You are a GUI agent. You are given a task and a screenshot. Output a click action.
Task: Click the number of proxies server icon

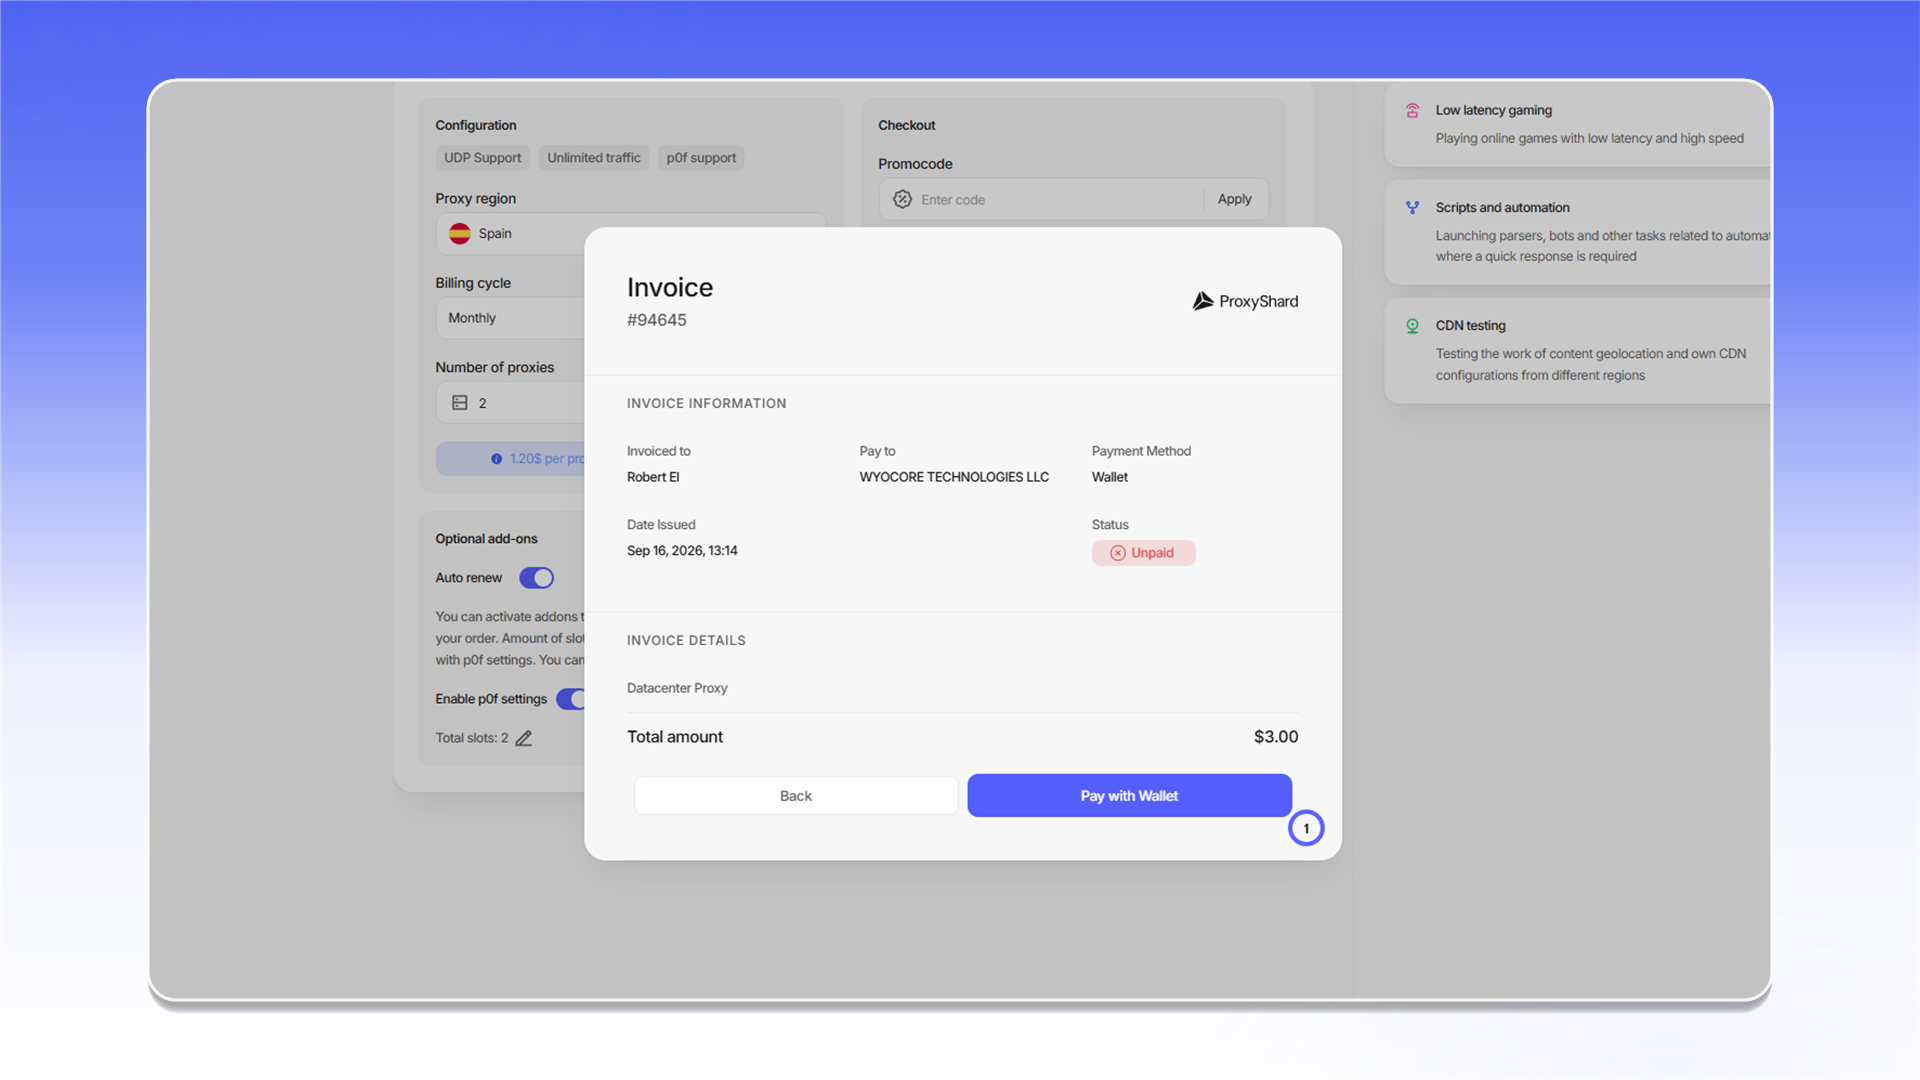pyautogui.click(x=460, y=402)
